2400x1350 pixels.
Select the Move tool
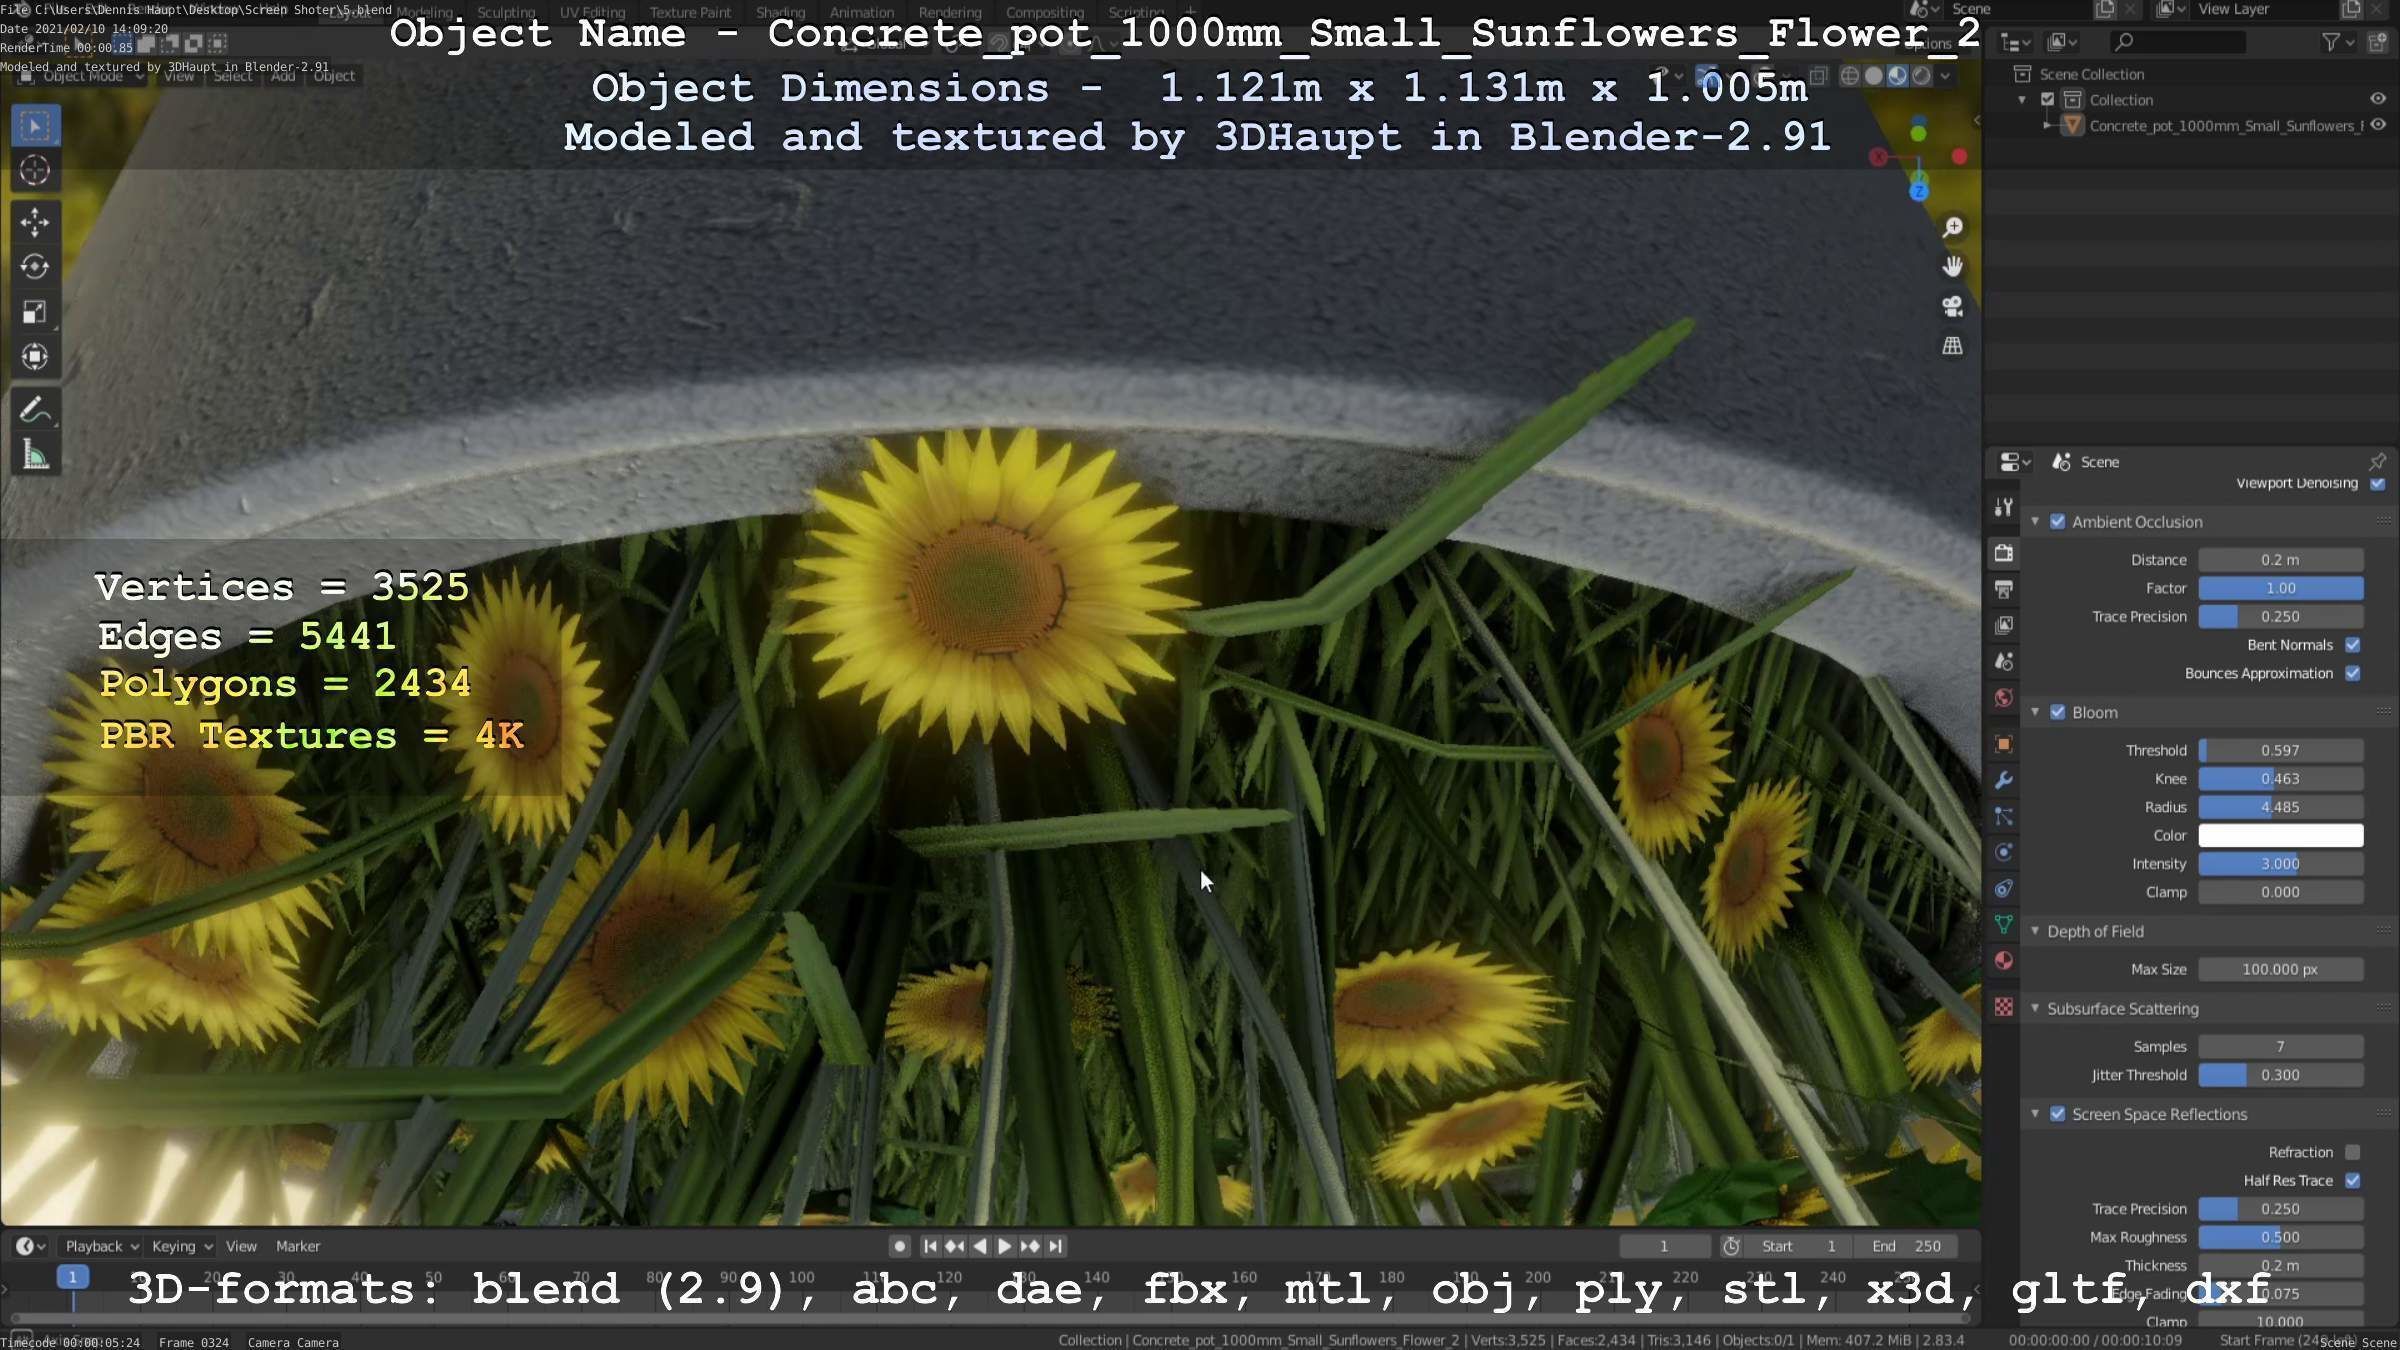(x=35, y=222)
